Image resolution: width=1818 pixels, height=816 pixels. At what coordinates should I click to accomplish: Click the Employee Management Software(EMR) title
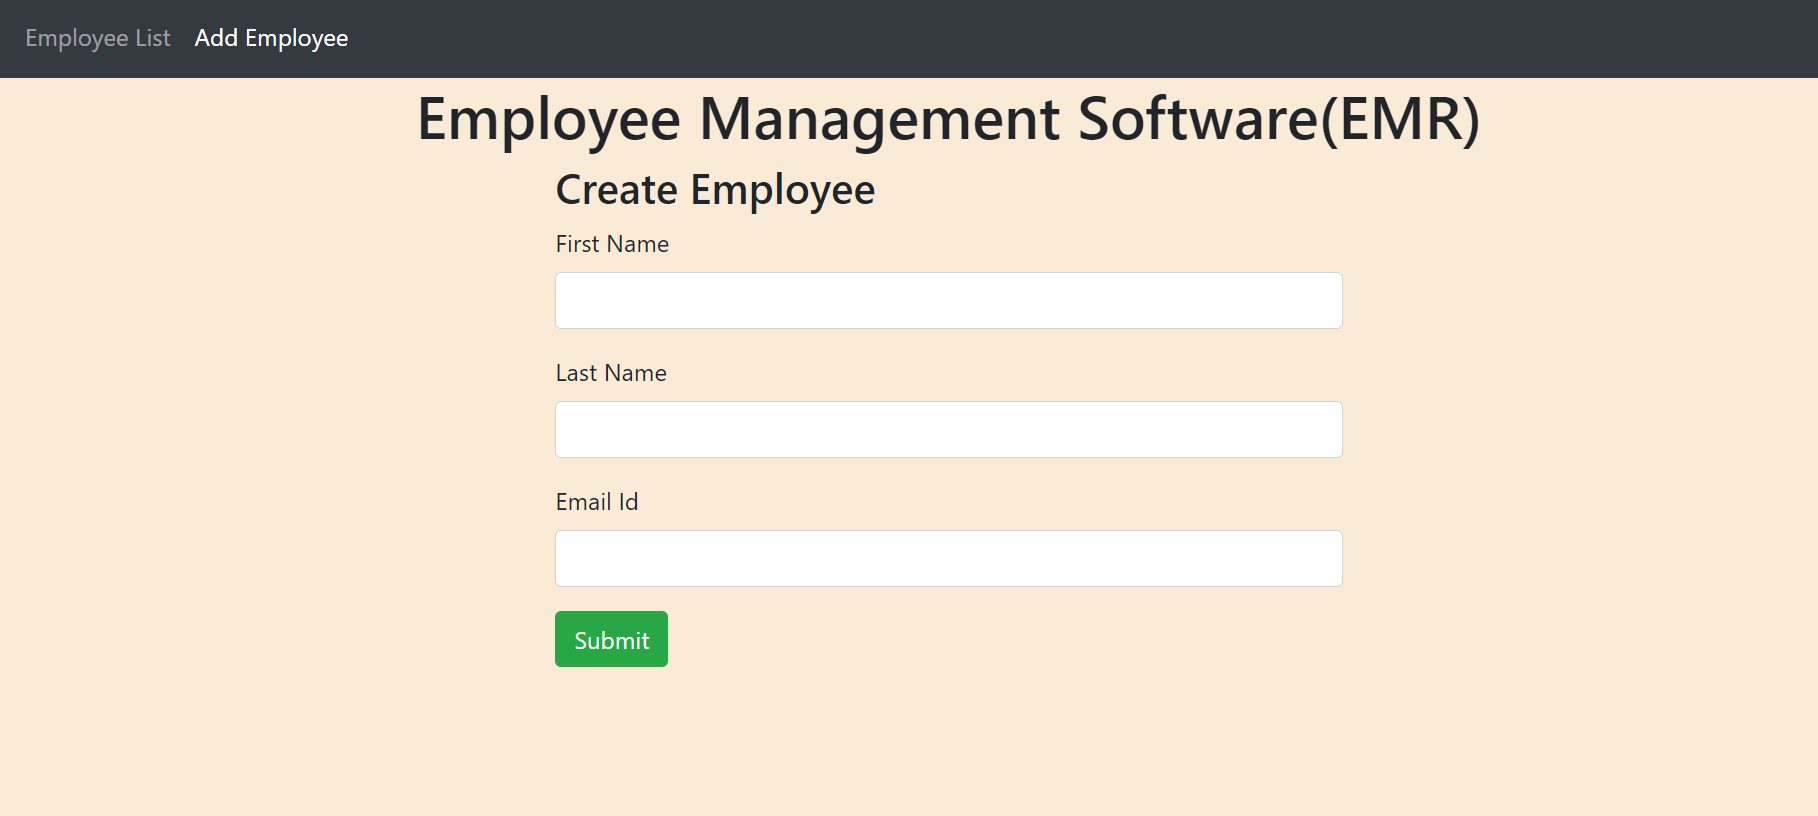[x=948, y=119]
